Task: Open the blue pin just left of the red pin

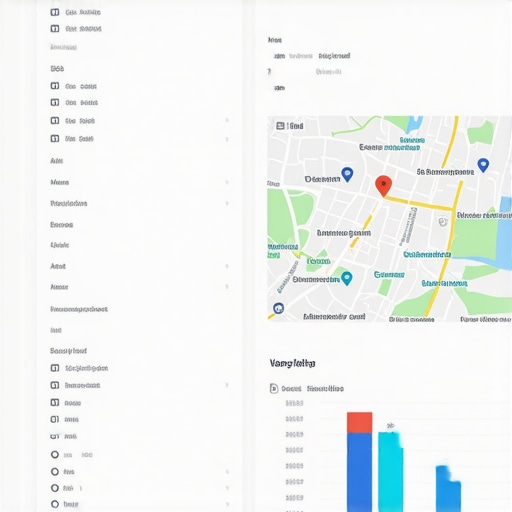Action: click(x=347, y=174)
